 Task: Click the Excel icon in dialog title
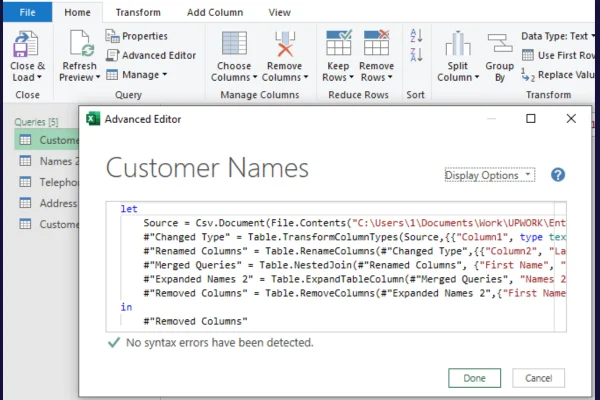click(x=93, y=119)
